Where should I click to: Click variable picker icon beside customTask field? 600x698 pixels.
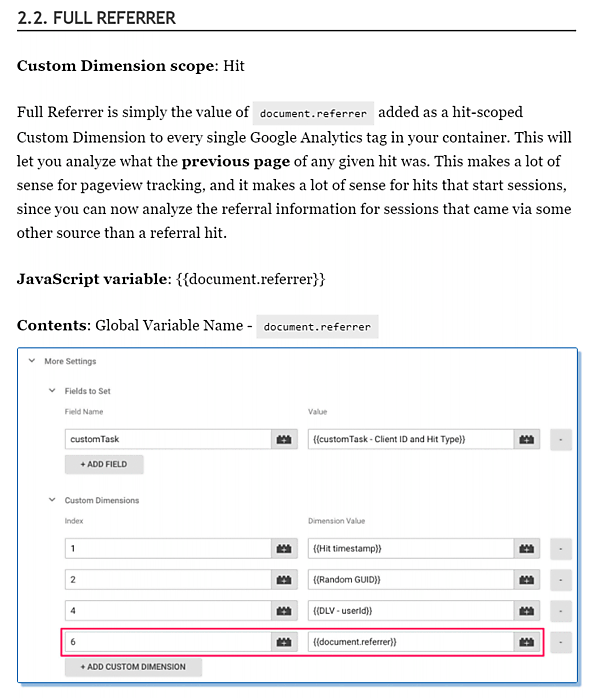tap(284, 439)
